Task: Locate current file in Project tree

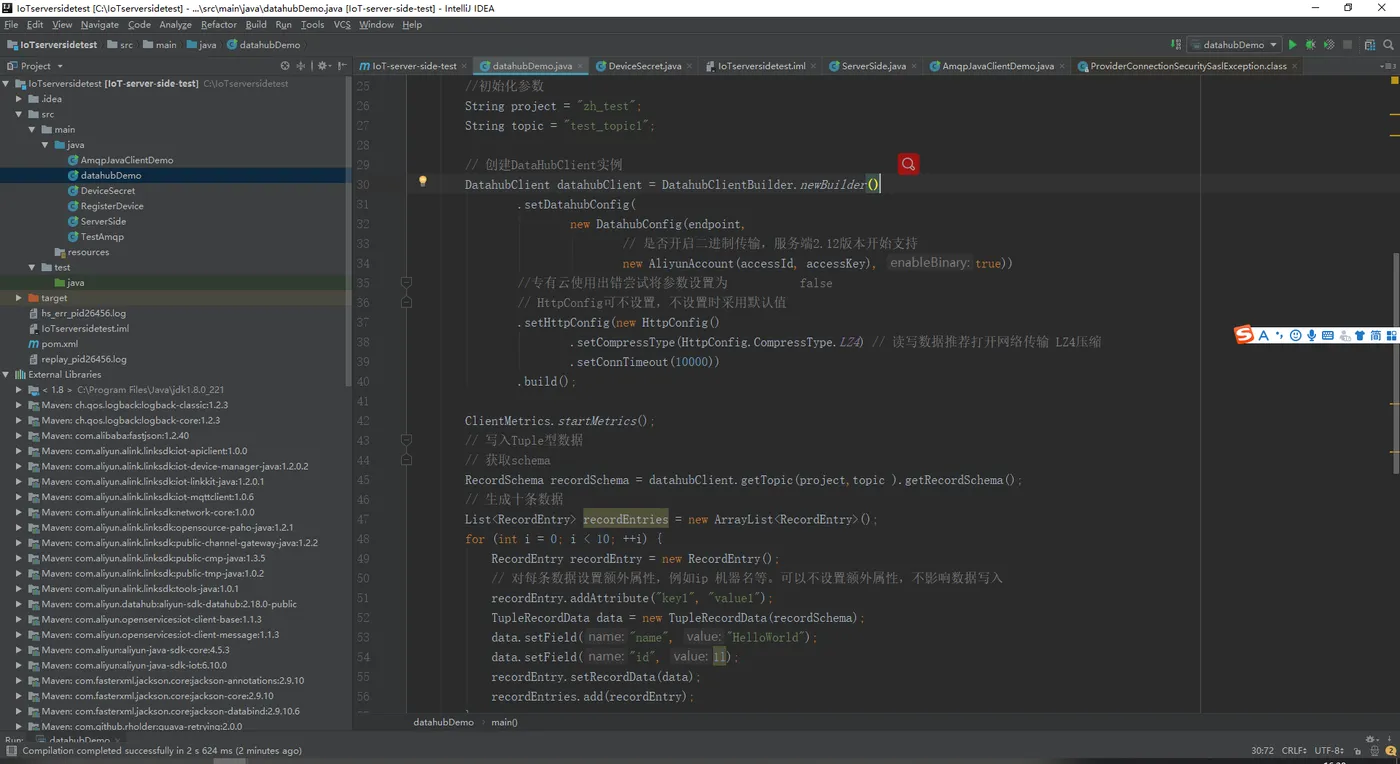Action: pos(285,66)
